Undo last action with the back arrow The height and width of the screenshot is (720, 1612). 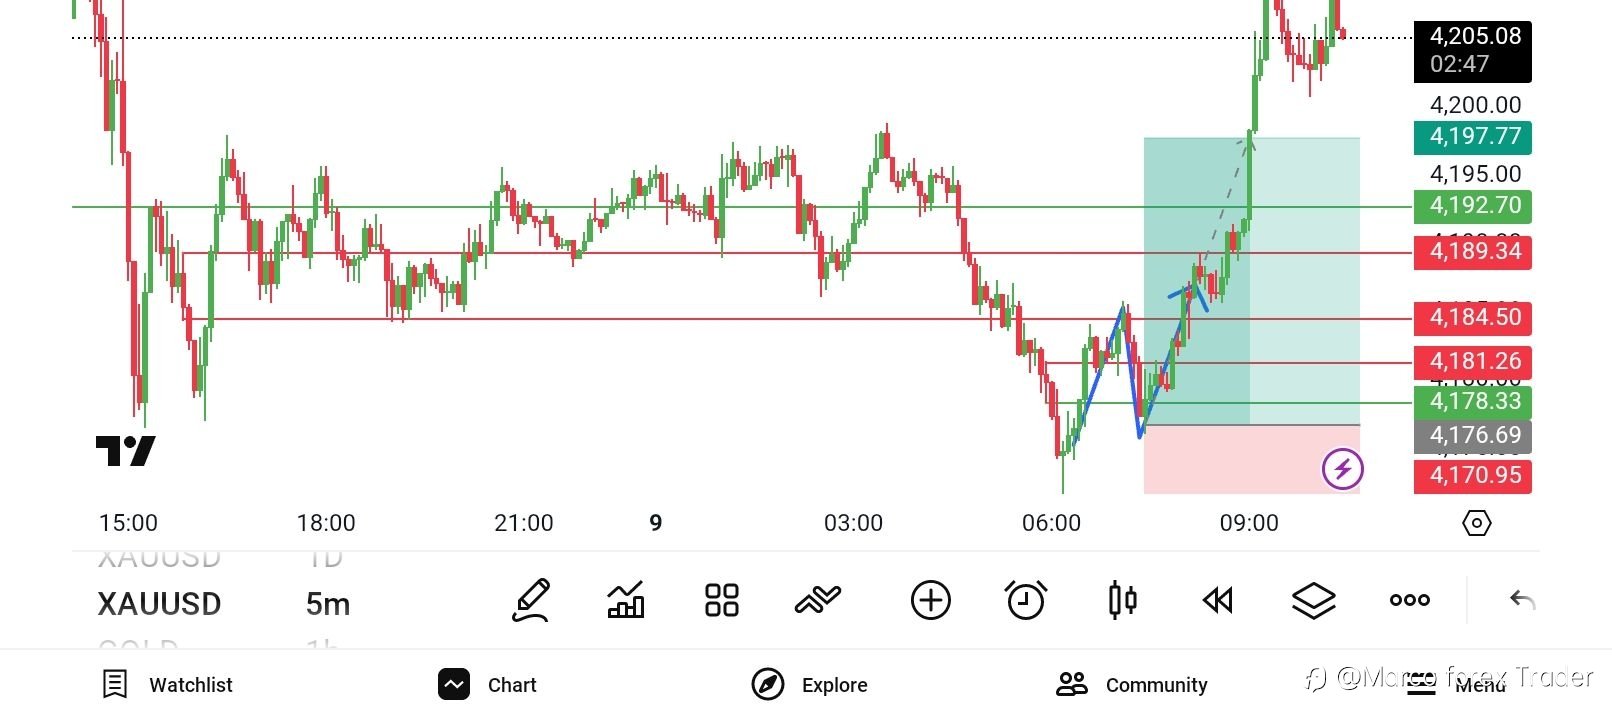click(x=1522, y=600)
